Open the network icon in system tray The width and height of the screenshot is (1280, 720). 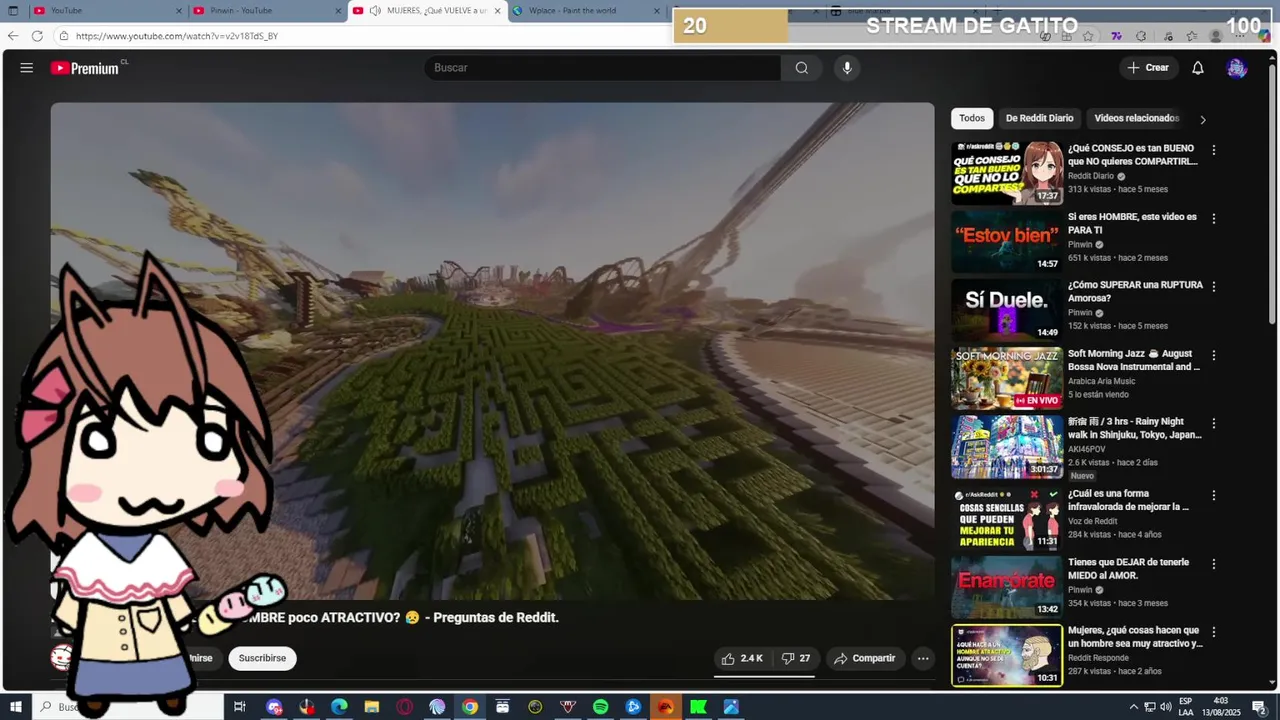click(1149, 707)
